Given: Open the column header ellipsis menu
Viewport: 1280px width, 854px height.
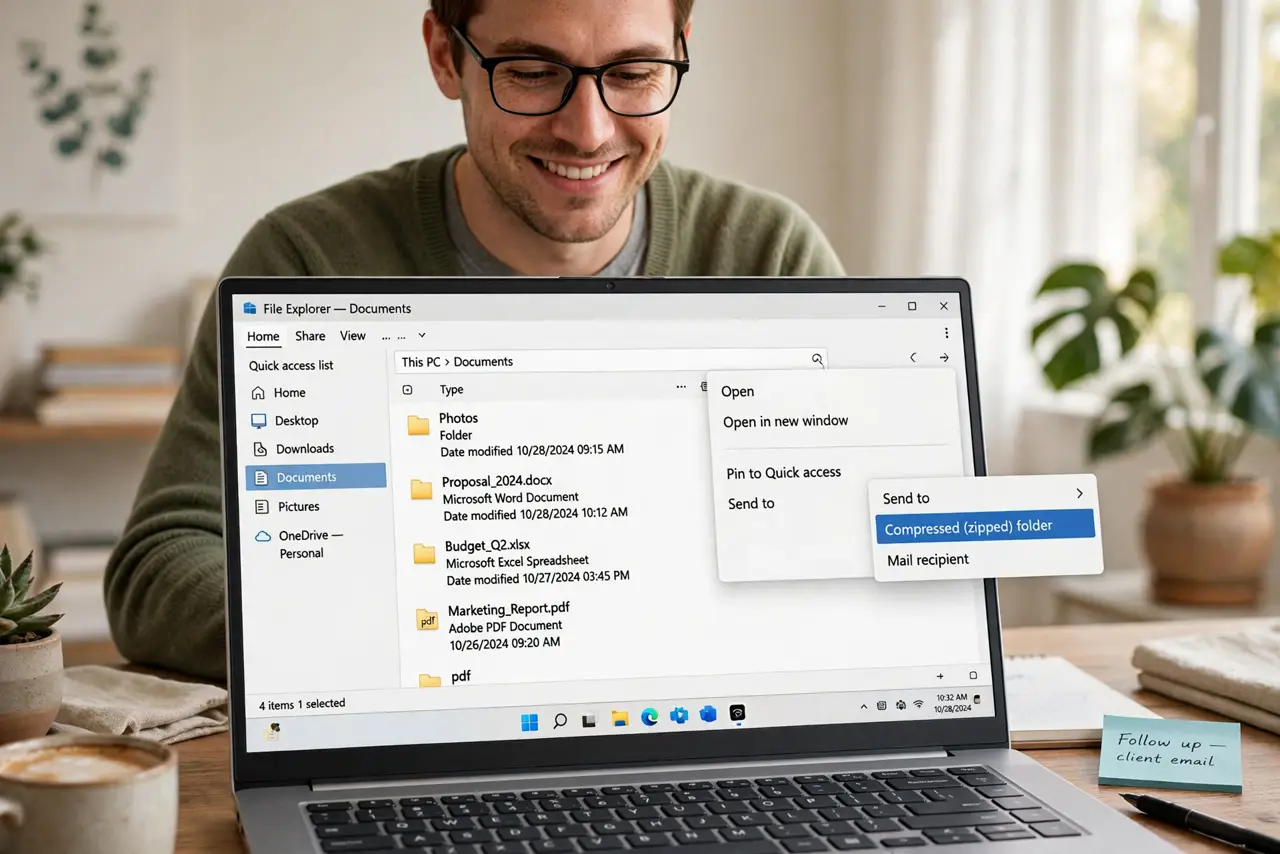Looking at the screenshot, I should tap(681, 386).
